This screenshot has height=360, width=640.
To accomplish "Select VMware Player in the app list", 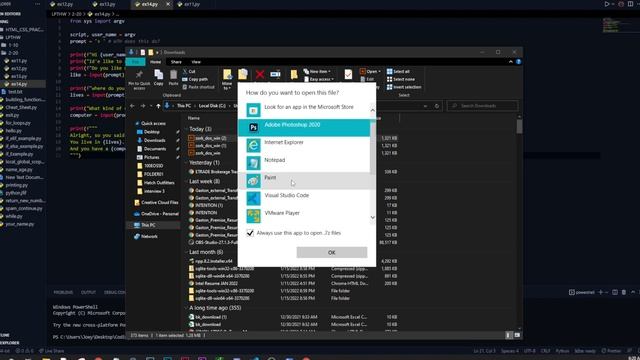I will pos(304,216).
